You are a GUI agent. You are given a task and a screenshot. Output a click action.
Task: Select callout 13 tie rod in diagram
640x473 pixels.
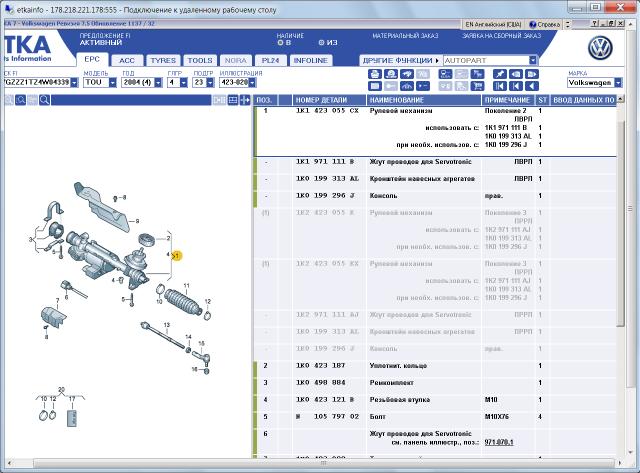(x=167, y=325)
